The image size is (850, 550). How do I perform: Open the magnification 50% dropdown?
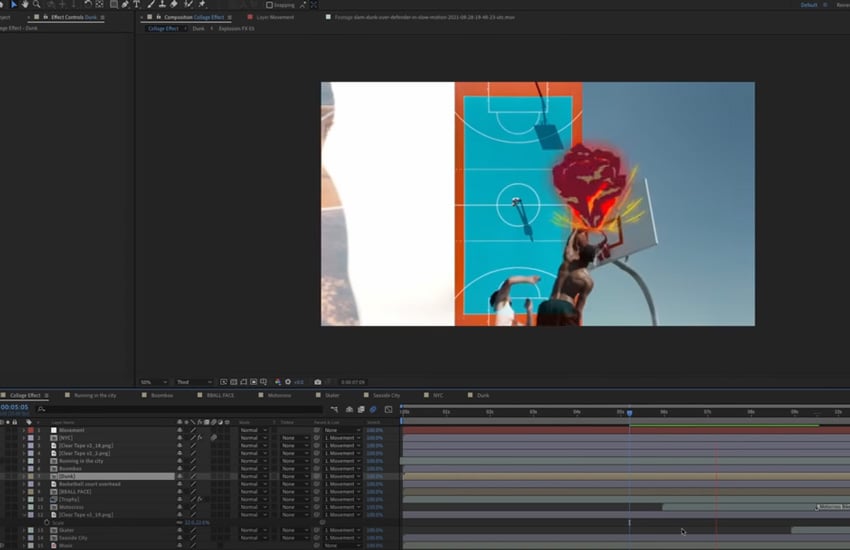tap(153, 382)
